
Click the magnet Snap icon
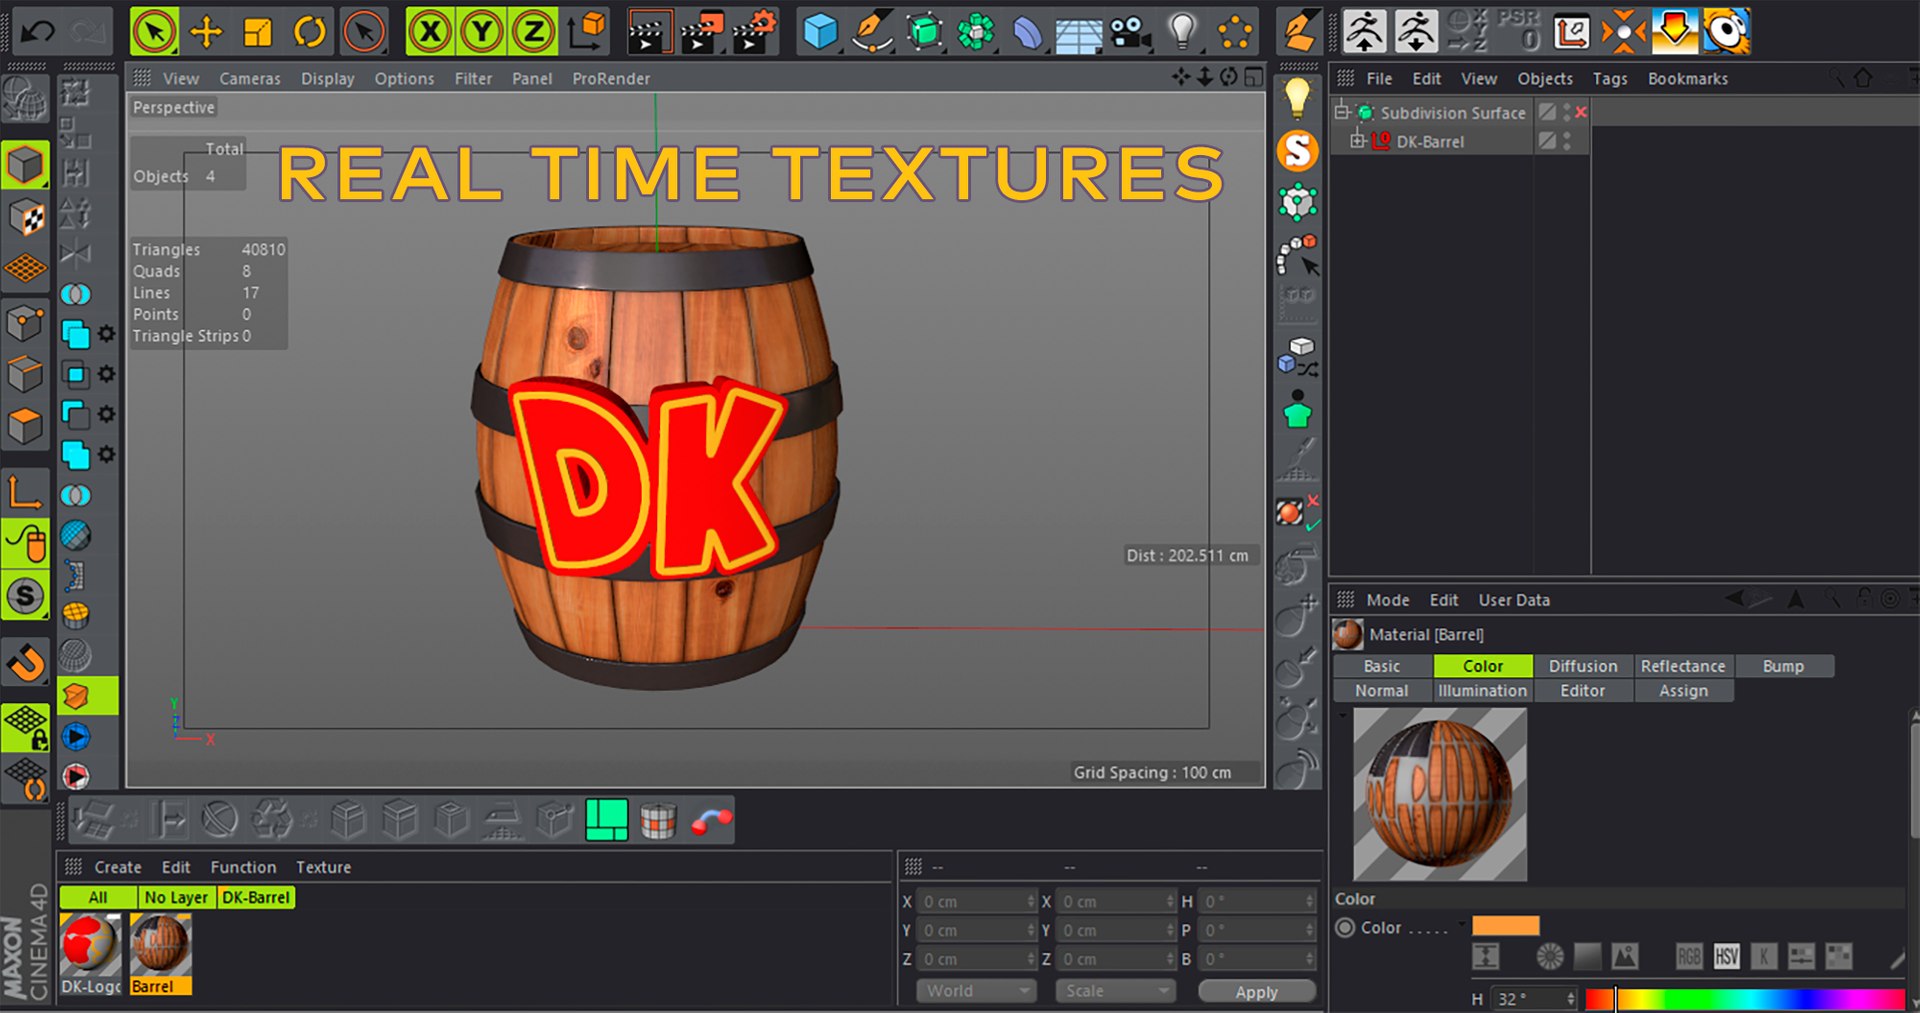25,662
